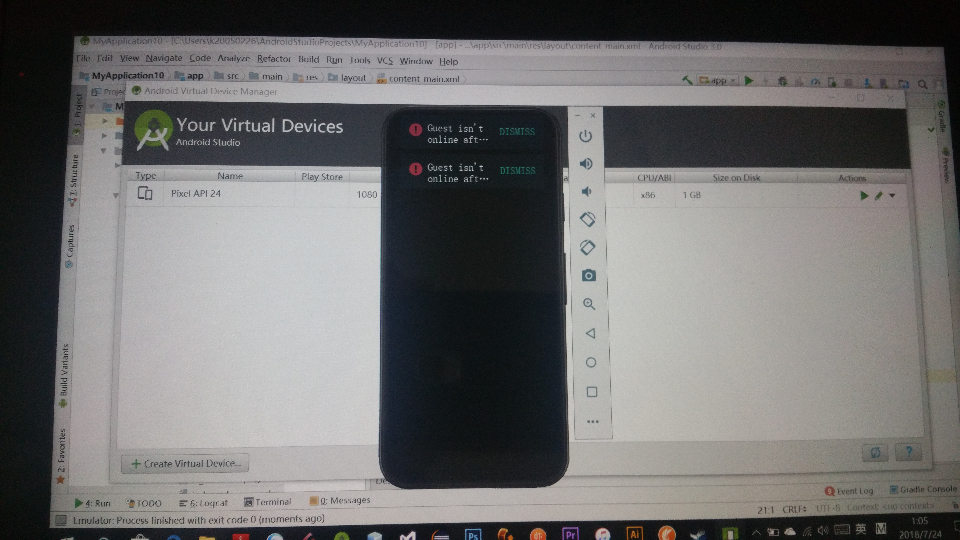Launch the Pixel API 24 device with the green play icon
This screenshot has width=960, height=540.
(864, 196)
